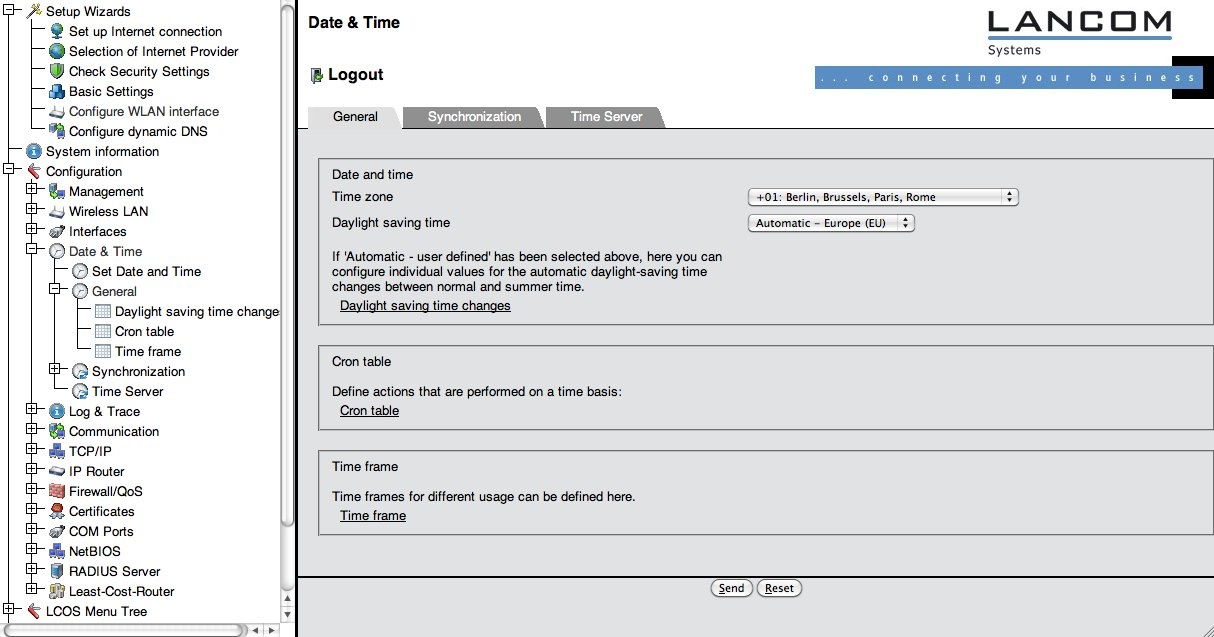Click the System information icon
The width and height of the screenshot is (1214, 637).
tap(34, 151)
